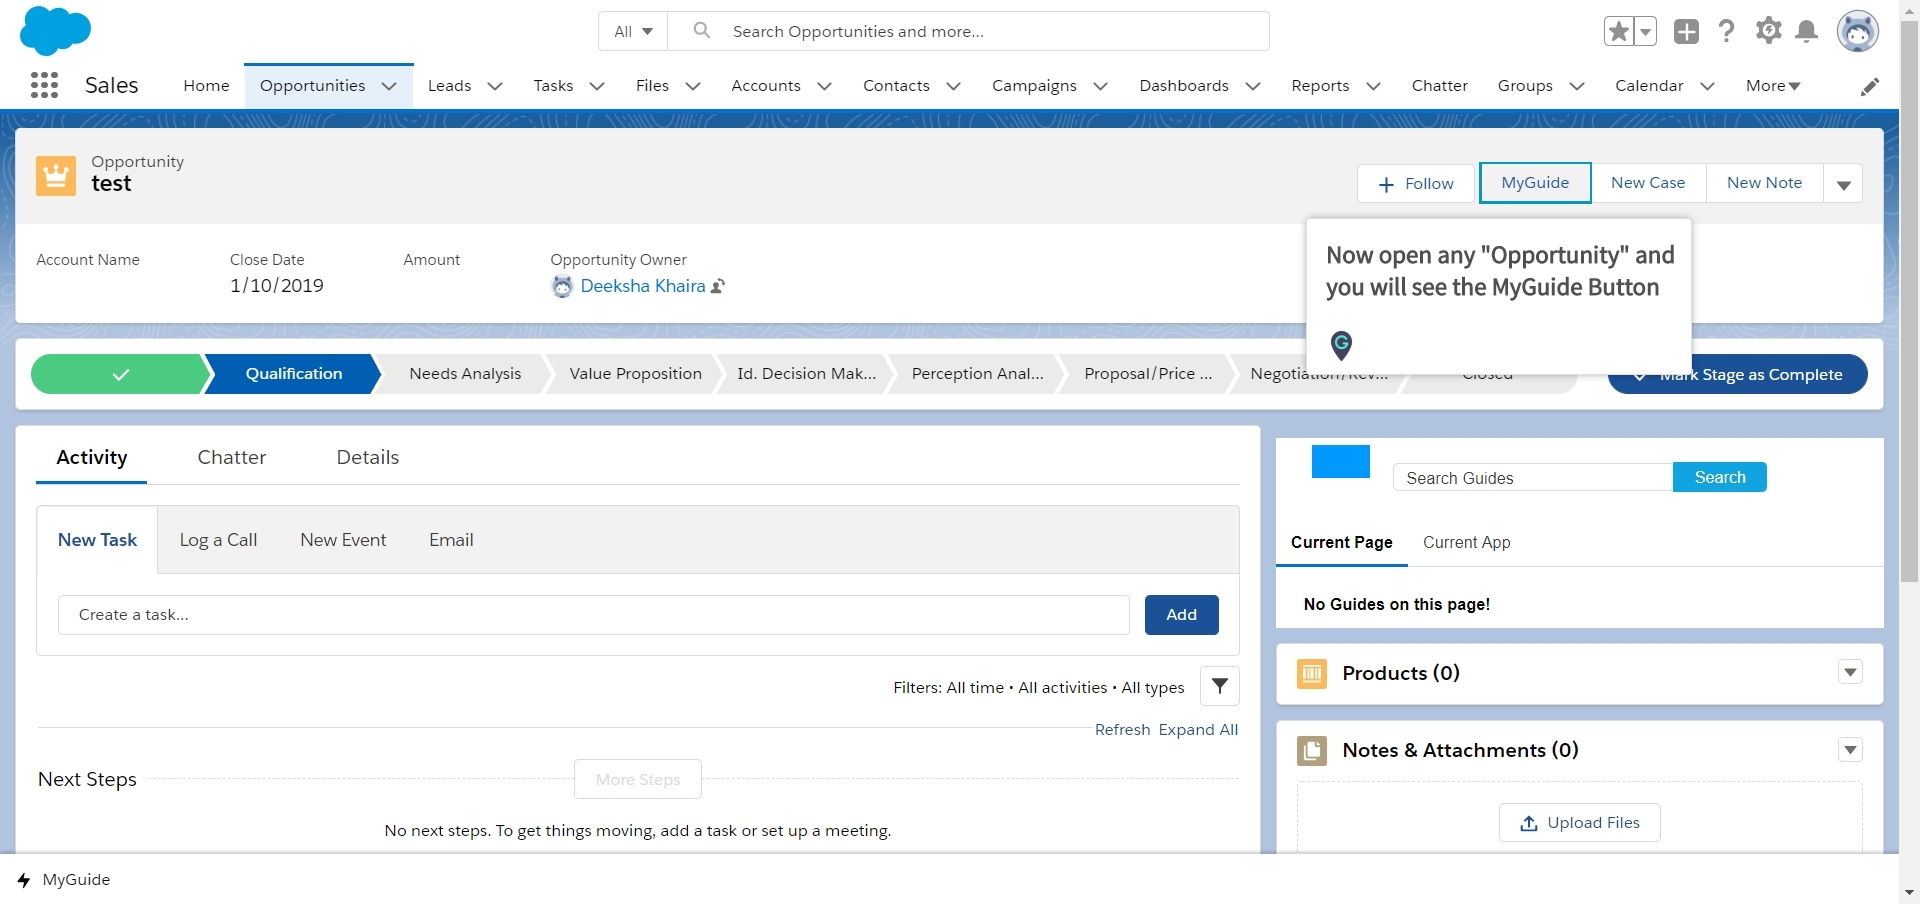Go to the Home tab

[x=206, y=86]
